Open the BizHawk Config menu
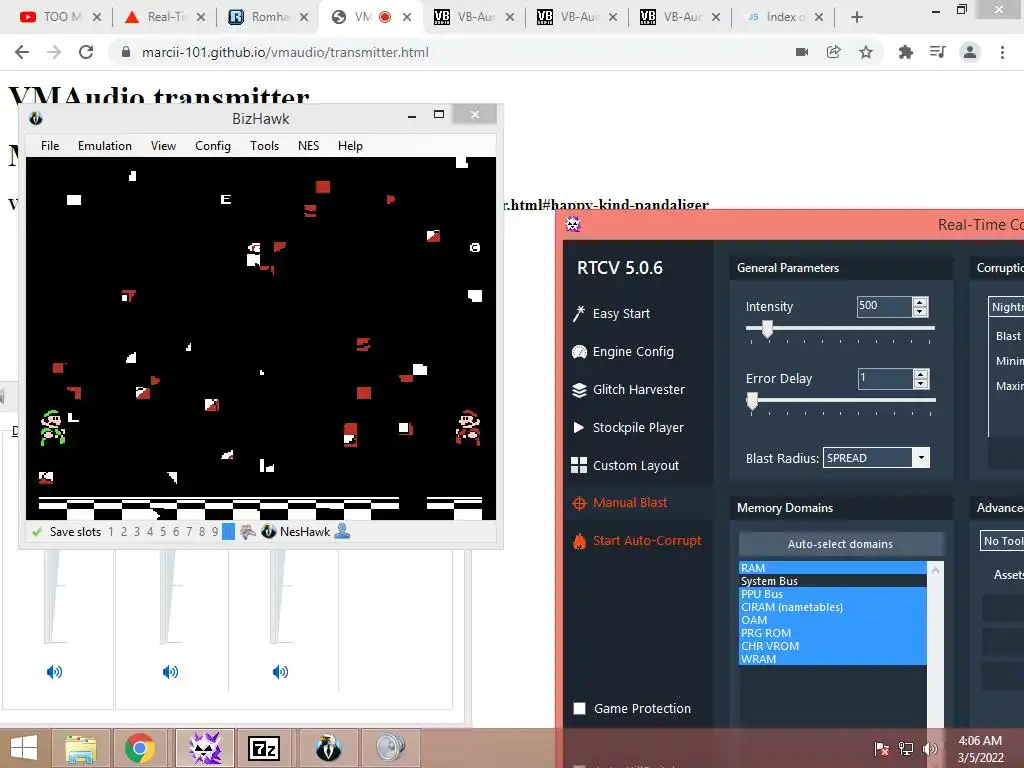This screenshot has width=1024, height=768. tap(213, 146)
